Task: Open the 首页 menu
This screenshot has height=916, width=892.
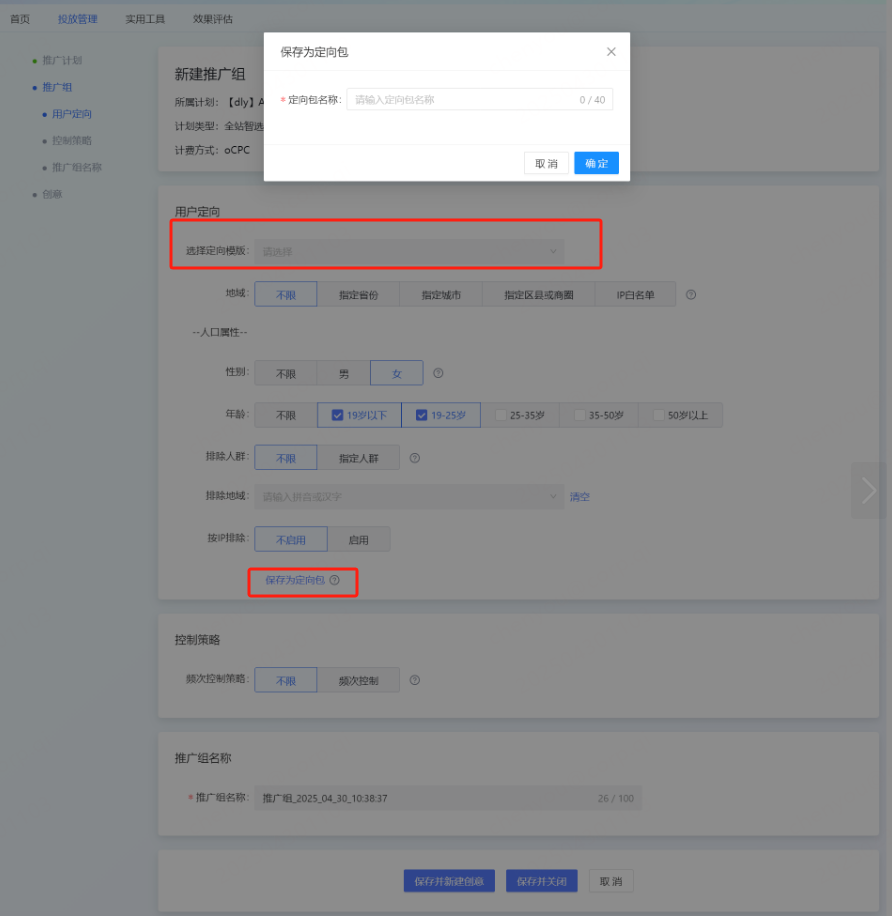Action: (x=20, y=19)
